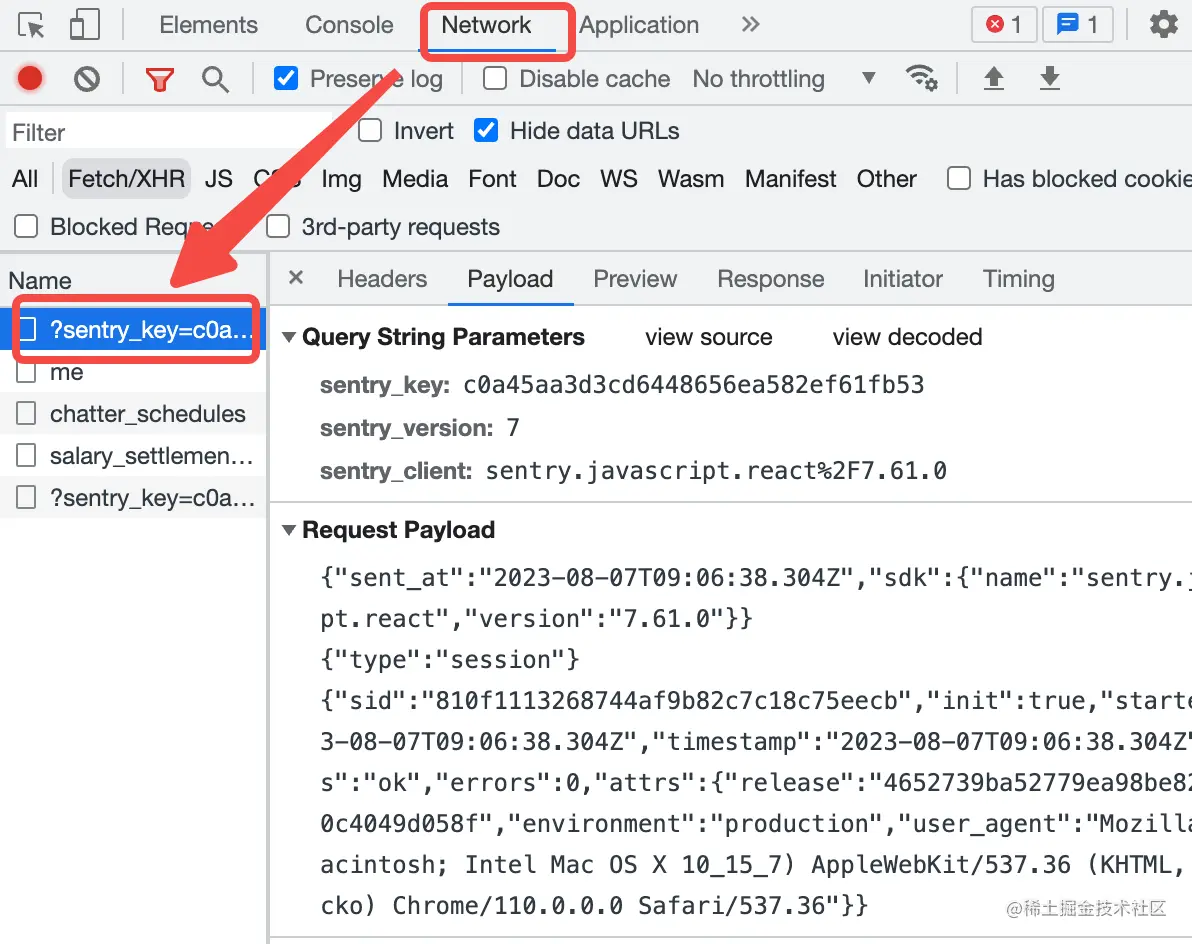The width and height of the screenshot is (1192, 944).
Task: Import HAR file upload arrow
Action: (x=994, y=78)
